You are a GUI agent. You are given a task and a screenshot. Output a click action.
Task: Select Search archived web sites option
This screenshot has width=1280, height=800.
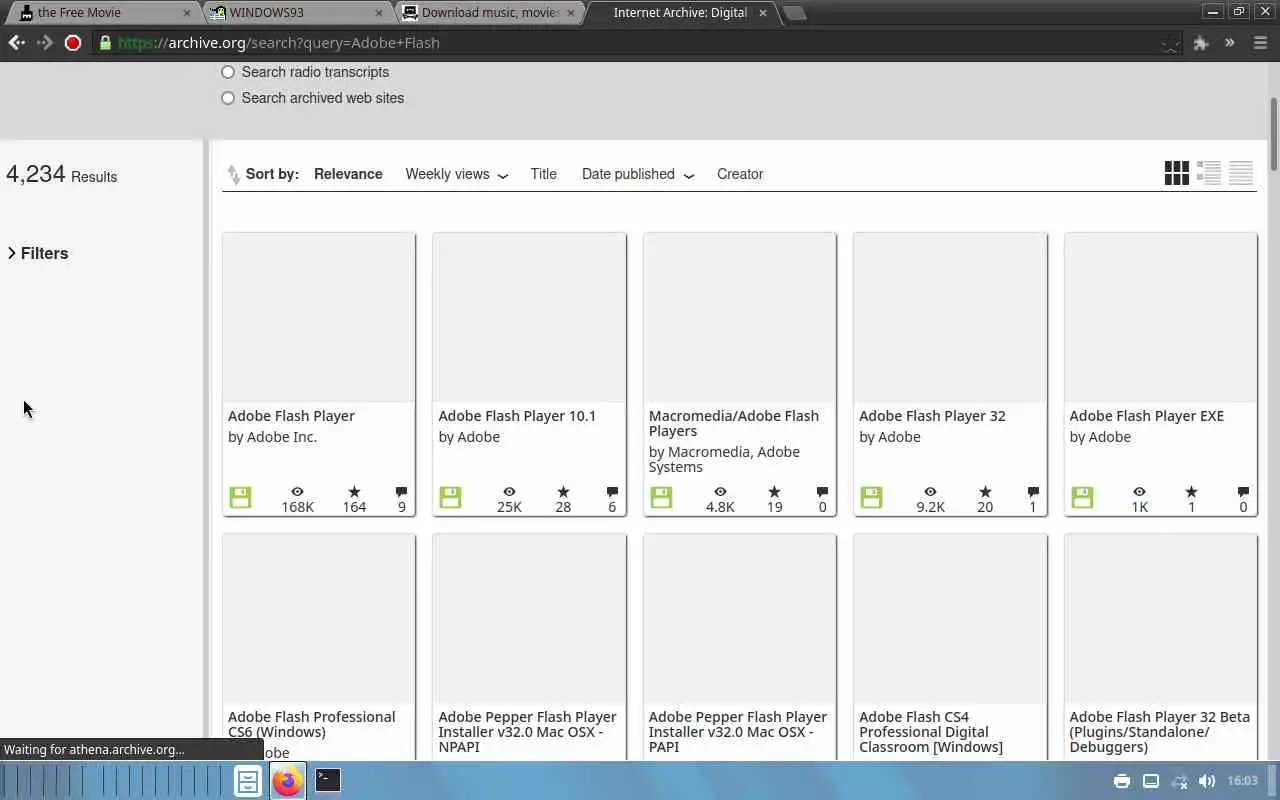[228, 98]
